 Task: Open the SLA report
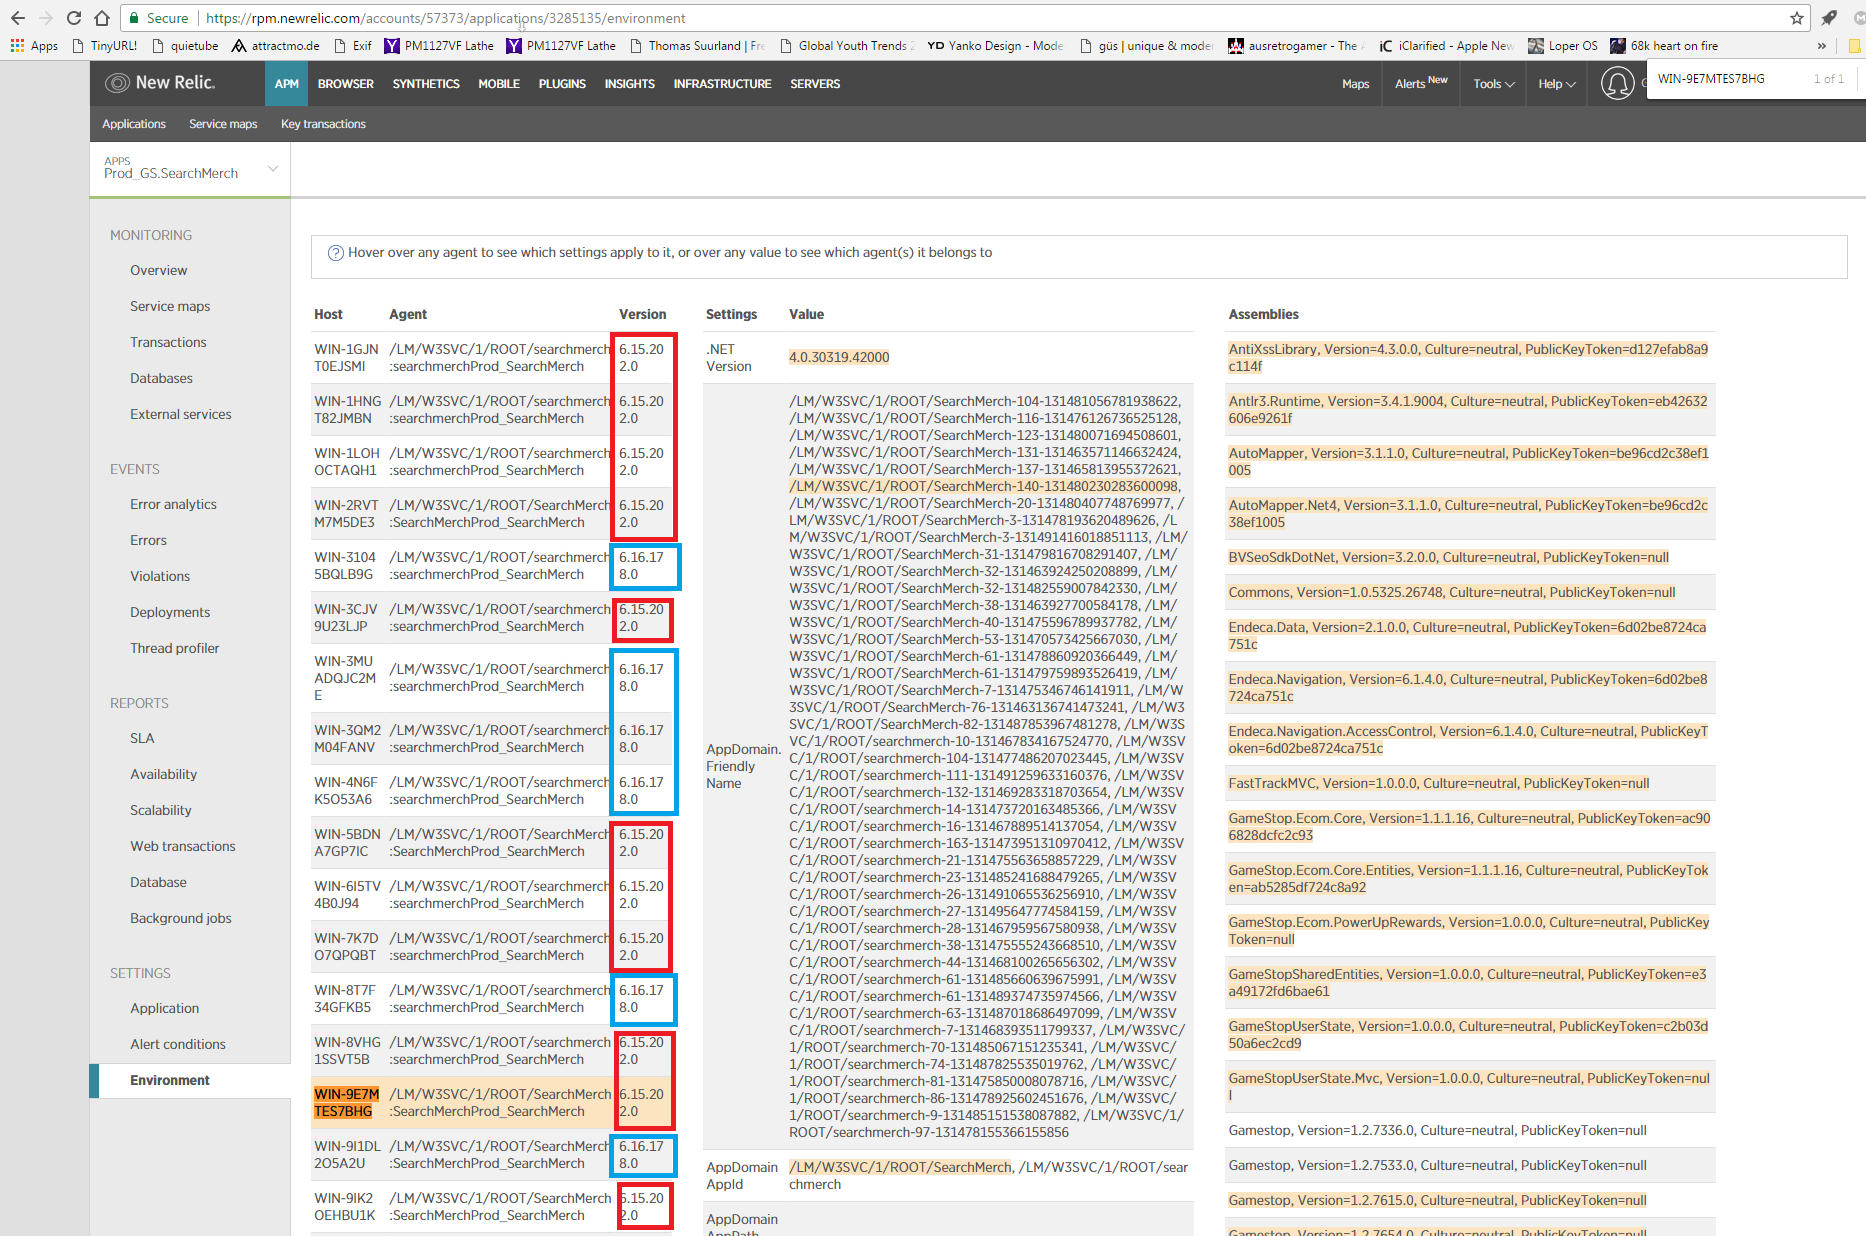(142, 738)
